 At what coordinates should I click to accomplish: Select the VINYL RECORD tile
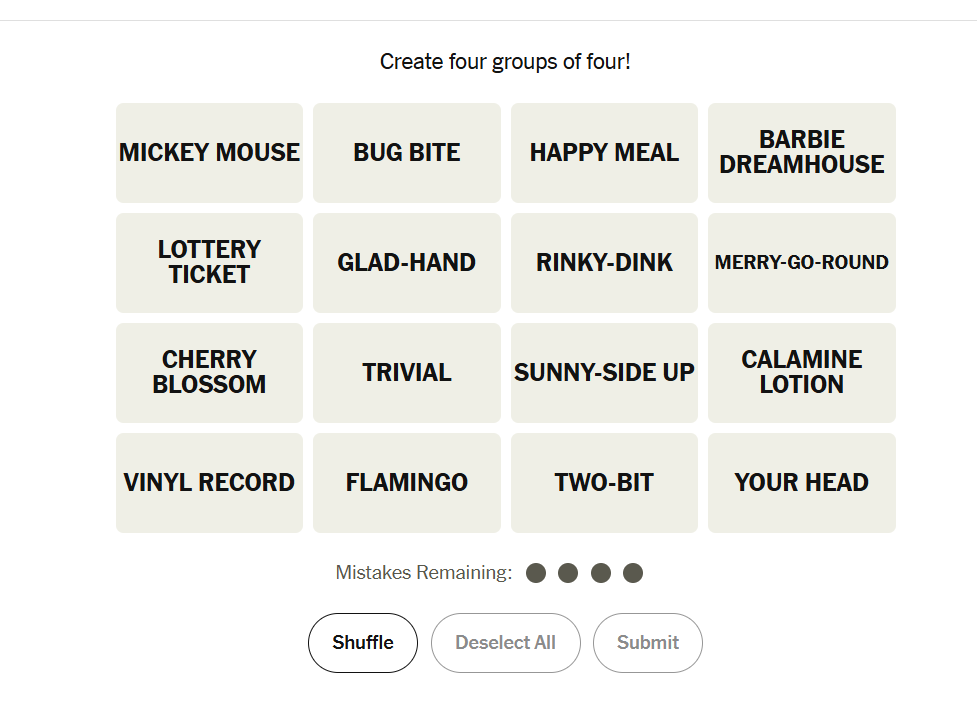pyautogui.click(x=209, y=483)
